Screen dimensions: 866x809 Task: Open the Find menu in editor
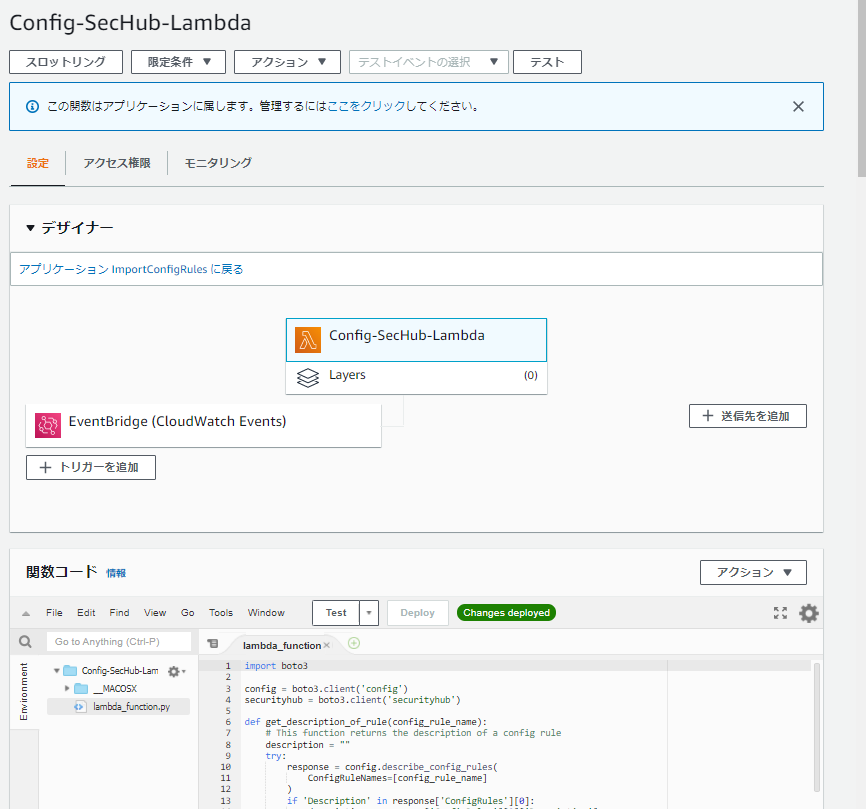tap(119, 613)
